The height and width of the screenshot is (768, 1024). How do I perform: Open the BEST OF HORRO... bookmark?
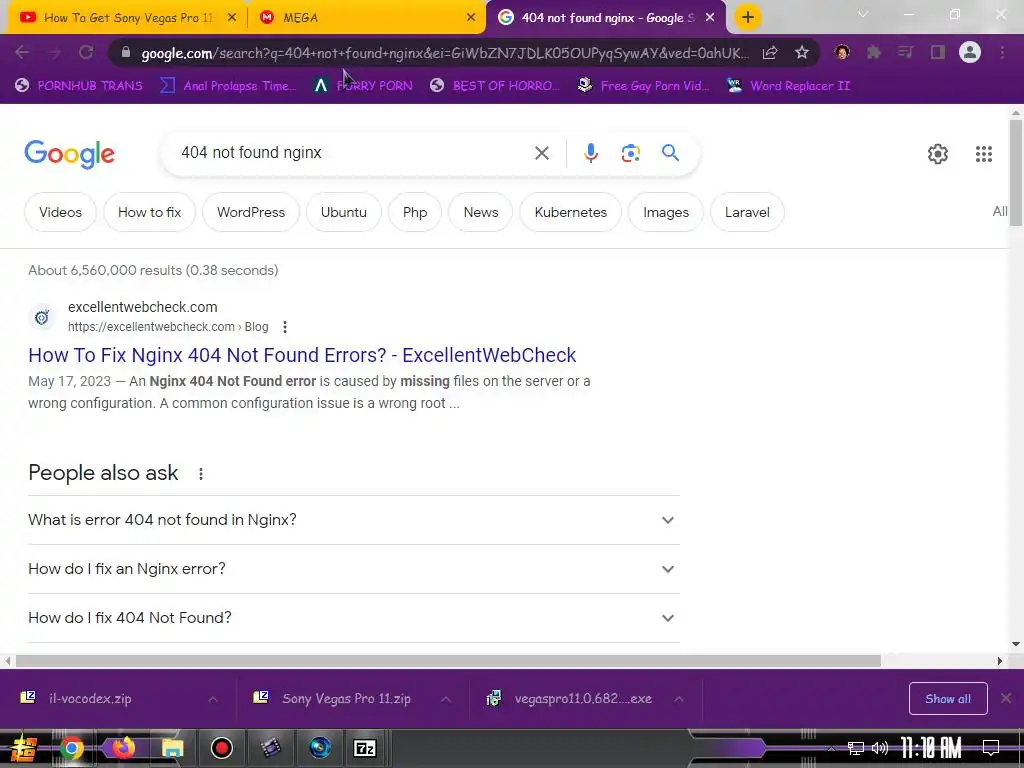click(495, 86)
